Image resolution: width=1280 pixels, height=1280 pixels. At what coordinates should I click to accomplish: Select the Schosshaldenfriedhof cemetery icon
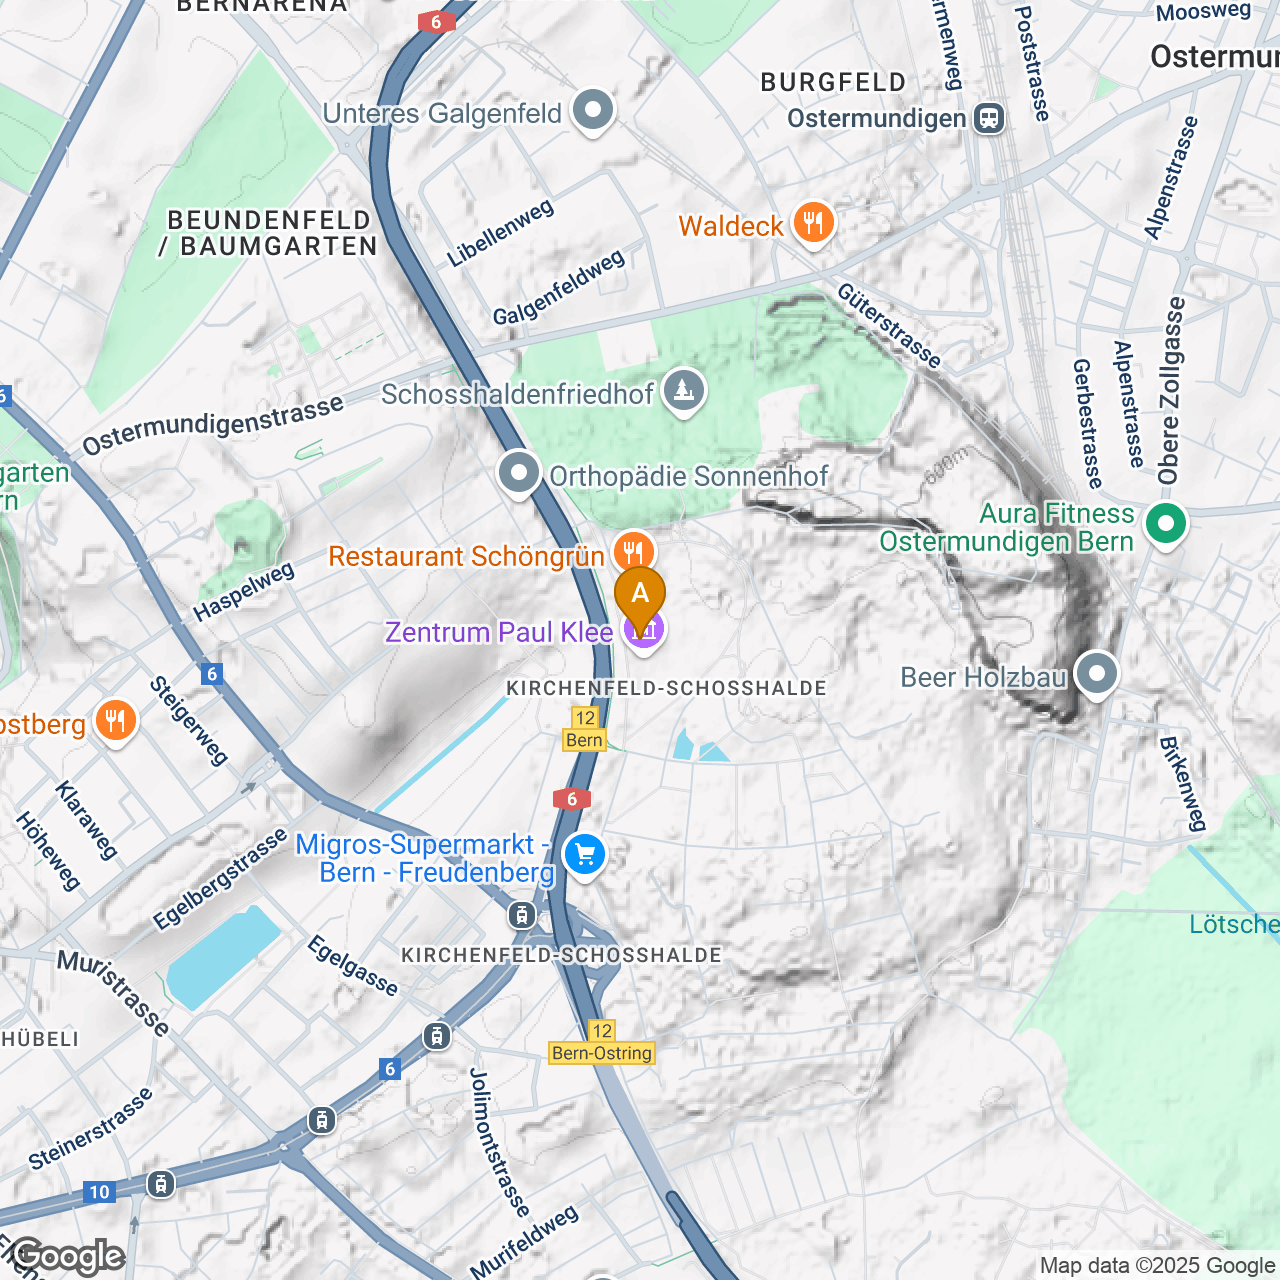coord(684,391)
